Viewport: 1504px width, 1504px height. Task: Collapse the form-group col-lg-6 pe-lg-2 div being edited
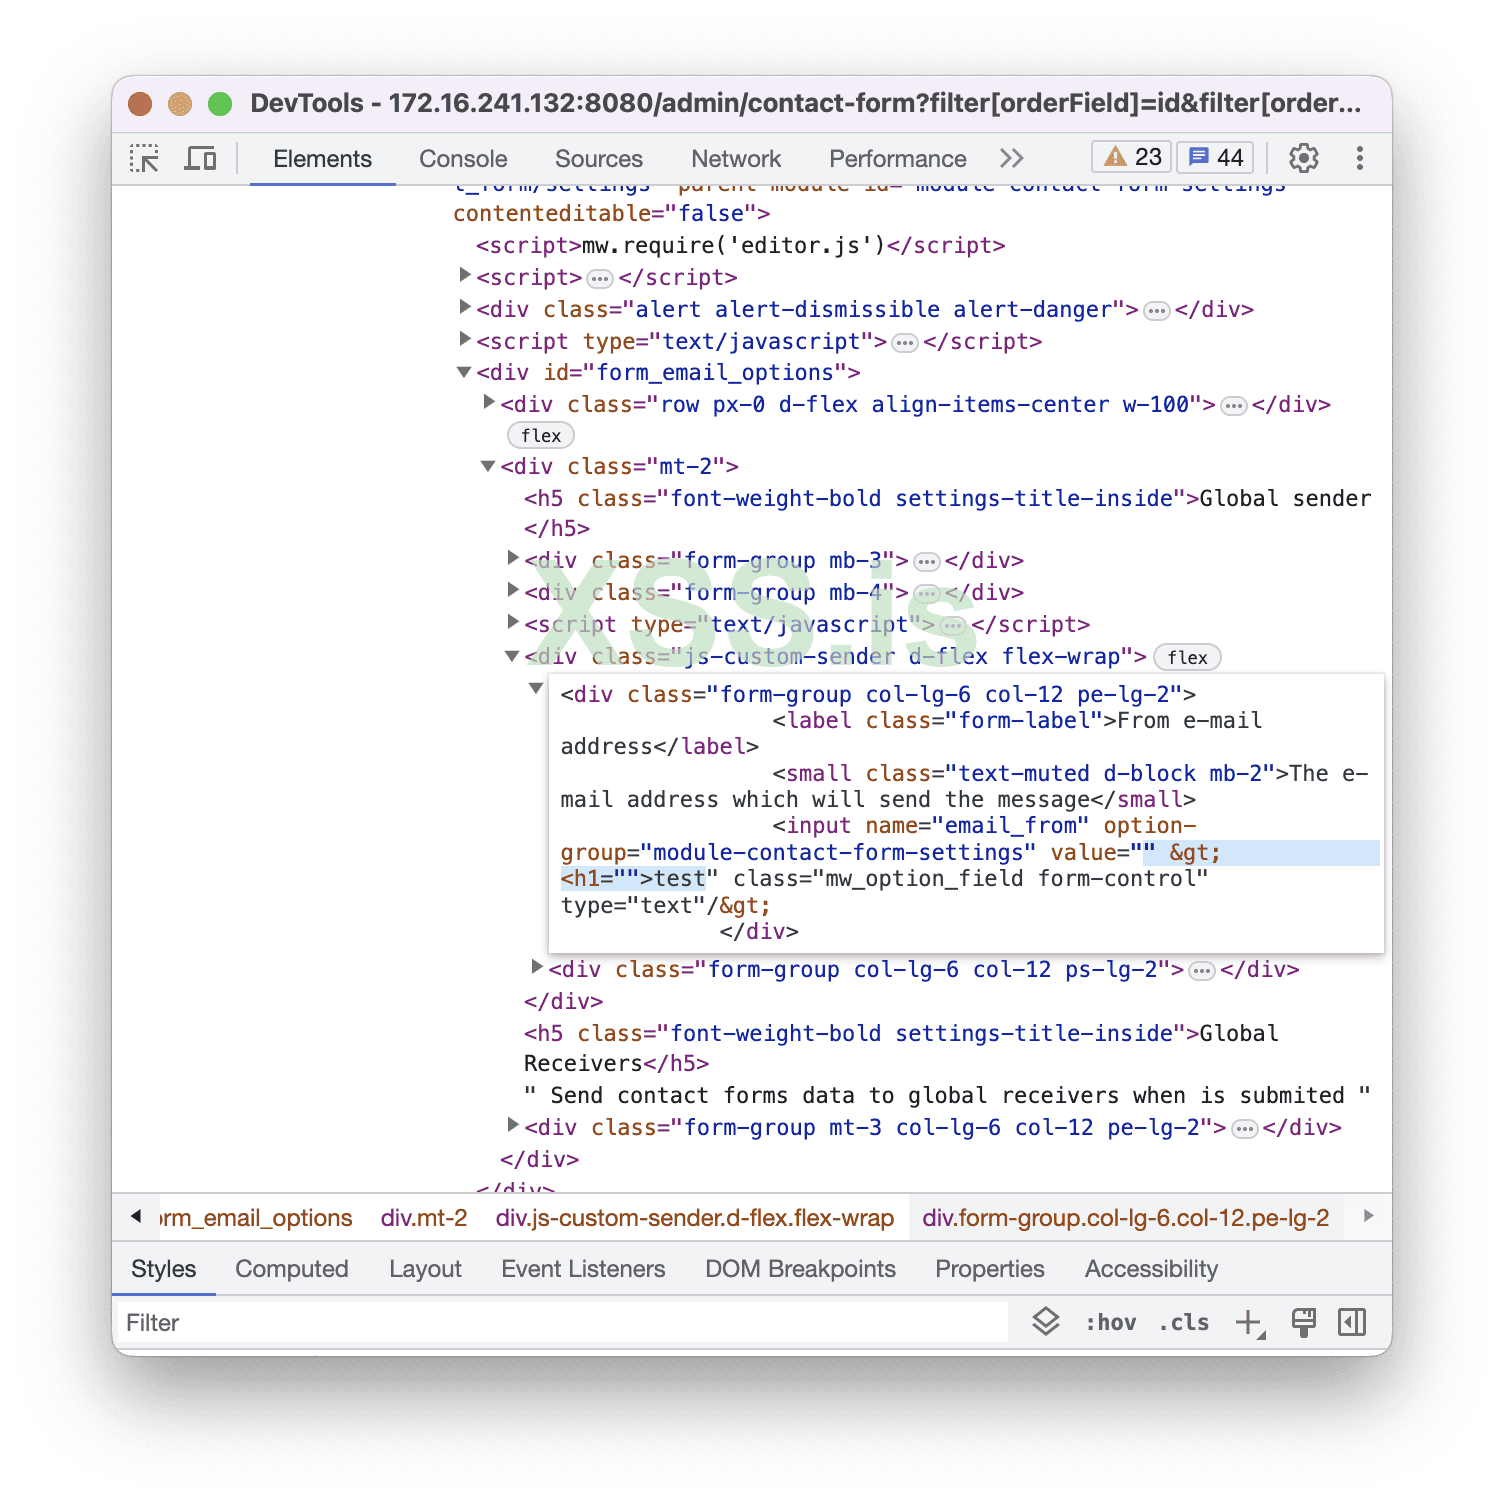pos(536,688)
